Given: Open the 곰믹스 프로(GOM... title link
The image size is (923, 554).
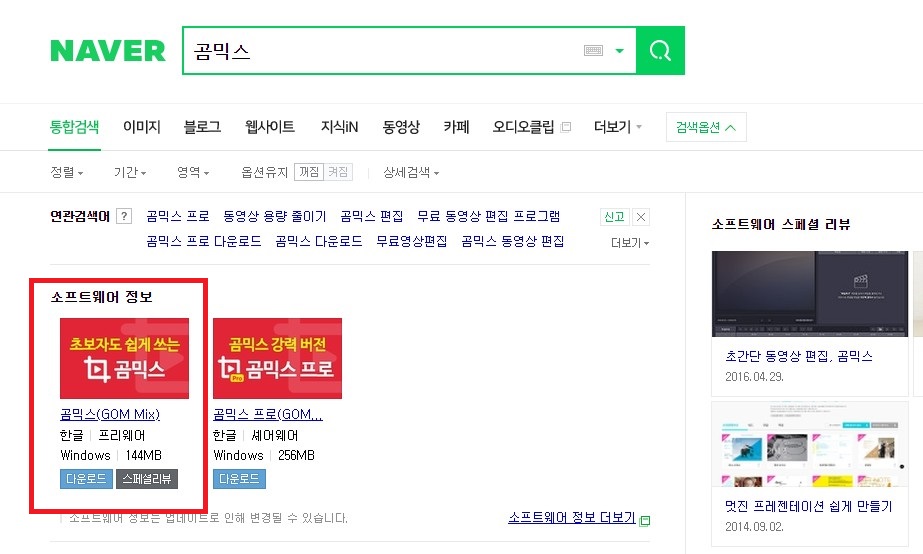Looking at the screenshot, I should coord(268,414).
